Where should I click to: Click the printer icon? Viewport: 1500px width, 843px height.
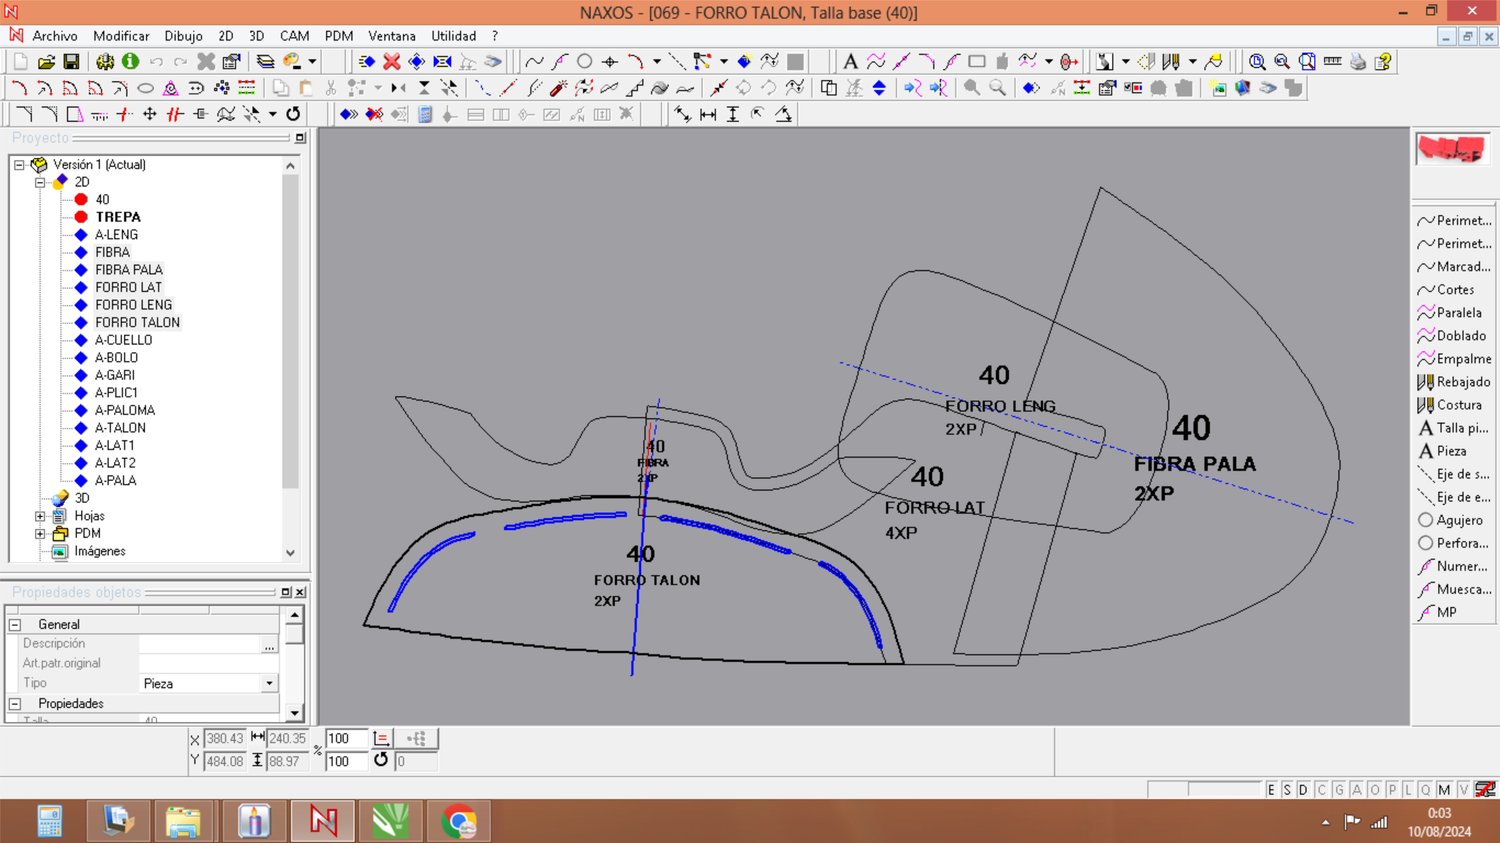point(1358,62)
